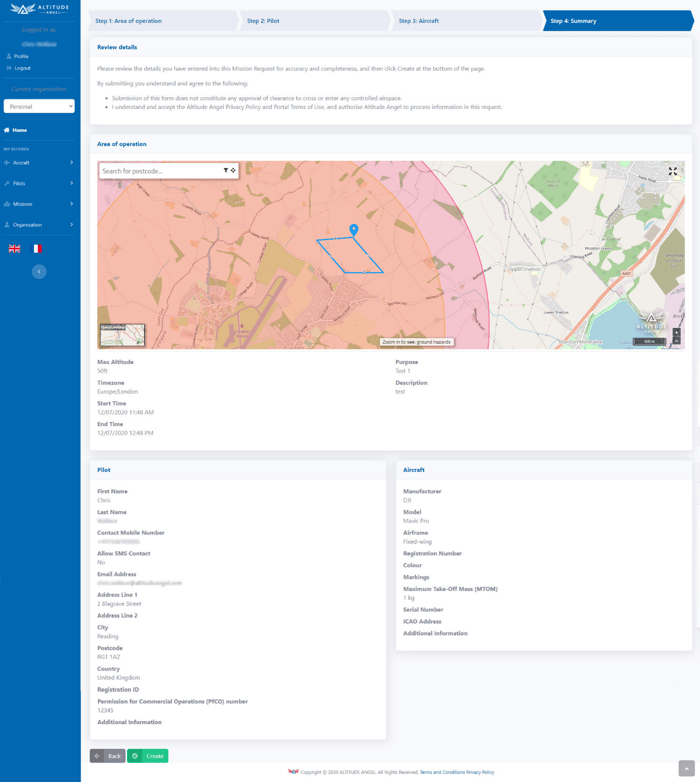Image resolution: width=700 pixels, height=782 pixels.
Task: Go to Home in the sidebar
Action: pyautogui.click(x=19, y=130)
